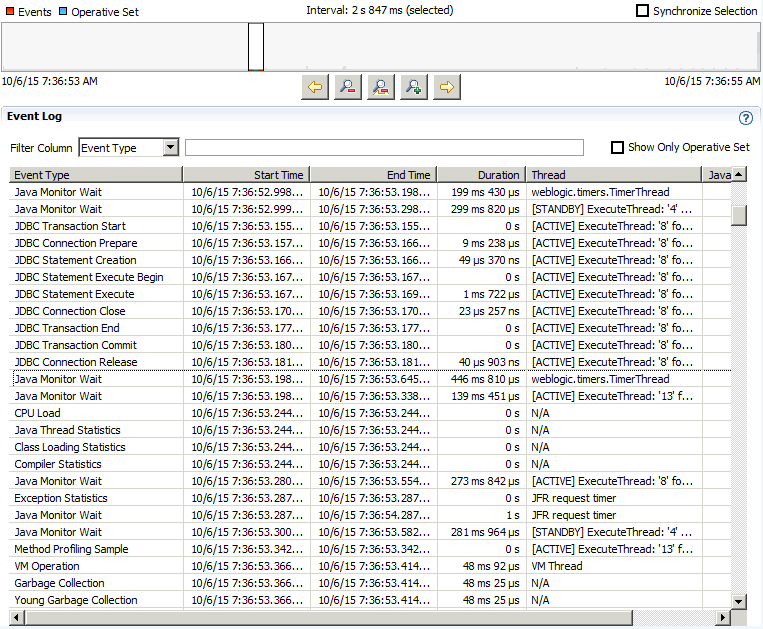Select the Compiler Statistics row
The height and width of the screenshot is (629, 763).
pos(370,465)
